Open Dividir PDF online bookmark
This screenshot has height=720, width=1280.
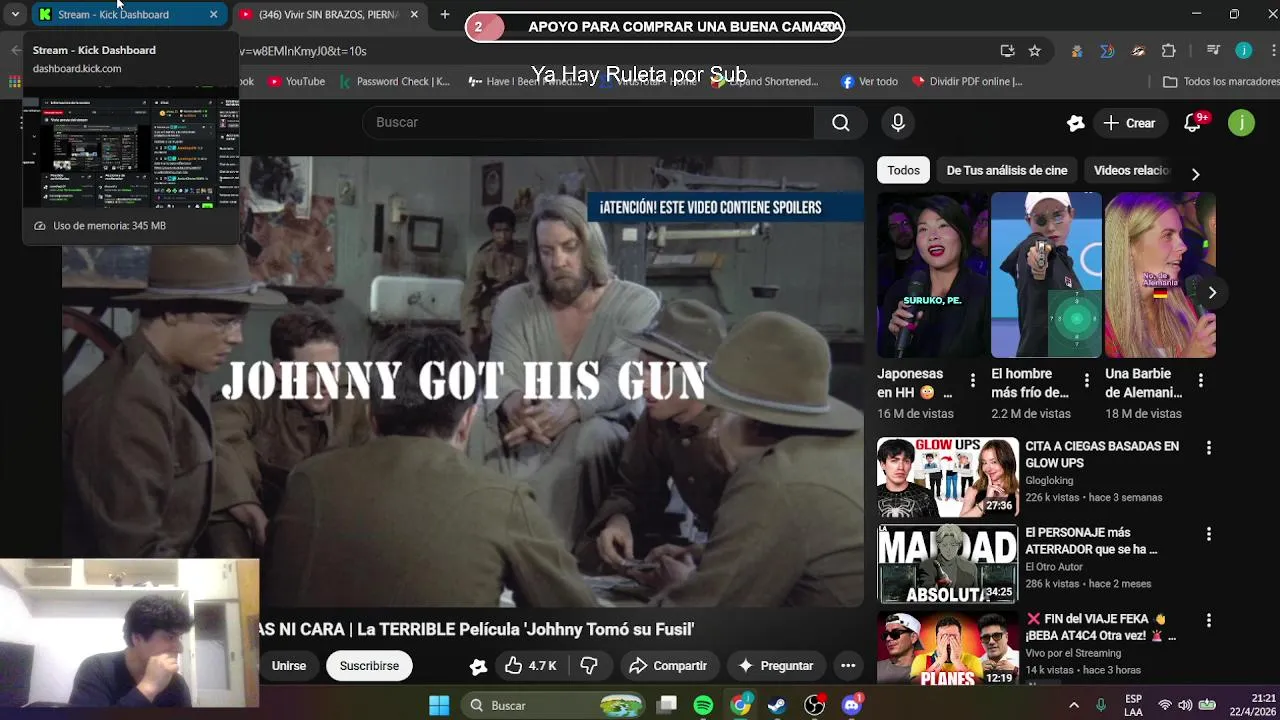pos(966,81)
